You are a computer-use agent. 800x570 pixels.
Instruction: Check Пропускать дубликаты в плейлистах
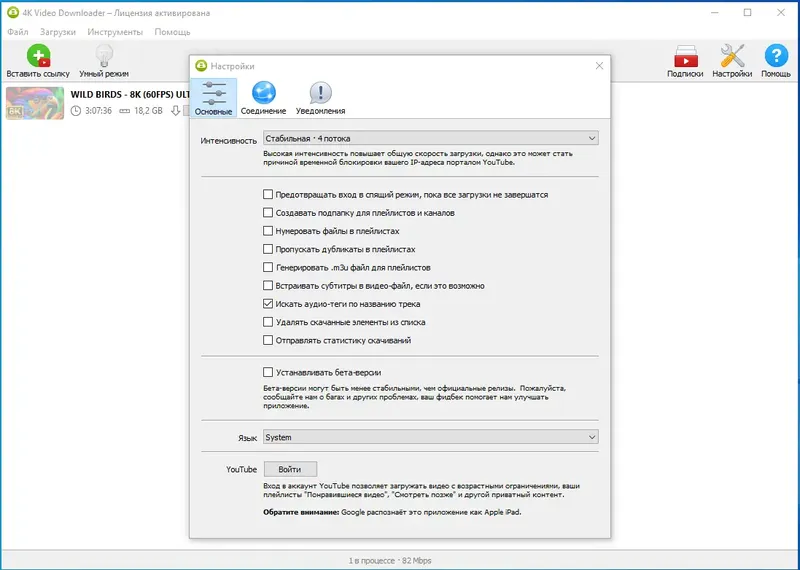[x=268, y=249]
